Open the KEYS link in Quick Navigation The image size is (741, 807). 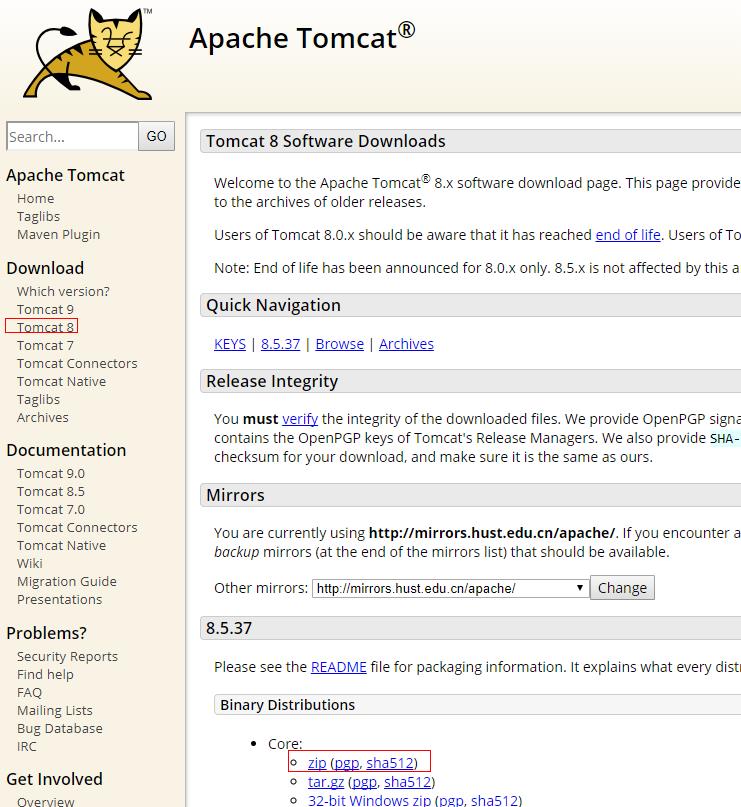(229, 343)
